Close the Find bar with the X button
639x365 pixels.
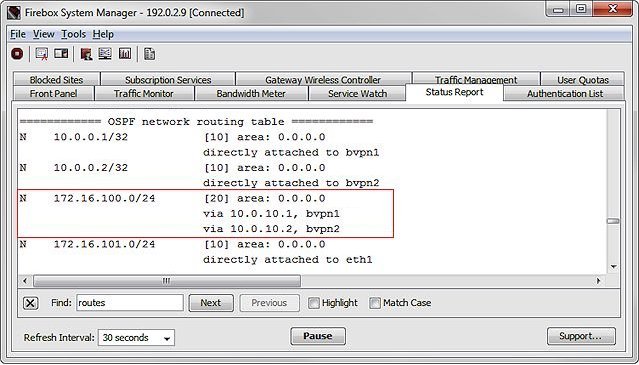click(x=31, y=303)
